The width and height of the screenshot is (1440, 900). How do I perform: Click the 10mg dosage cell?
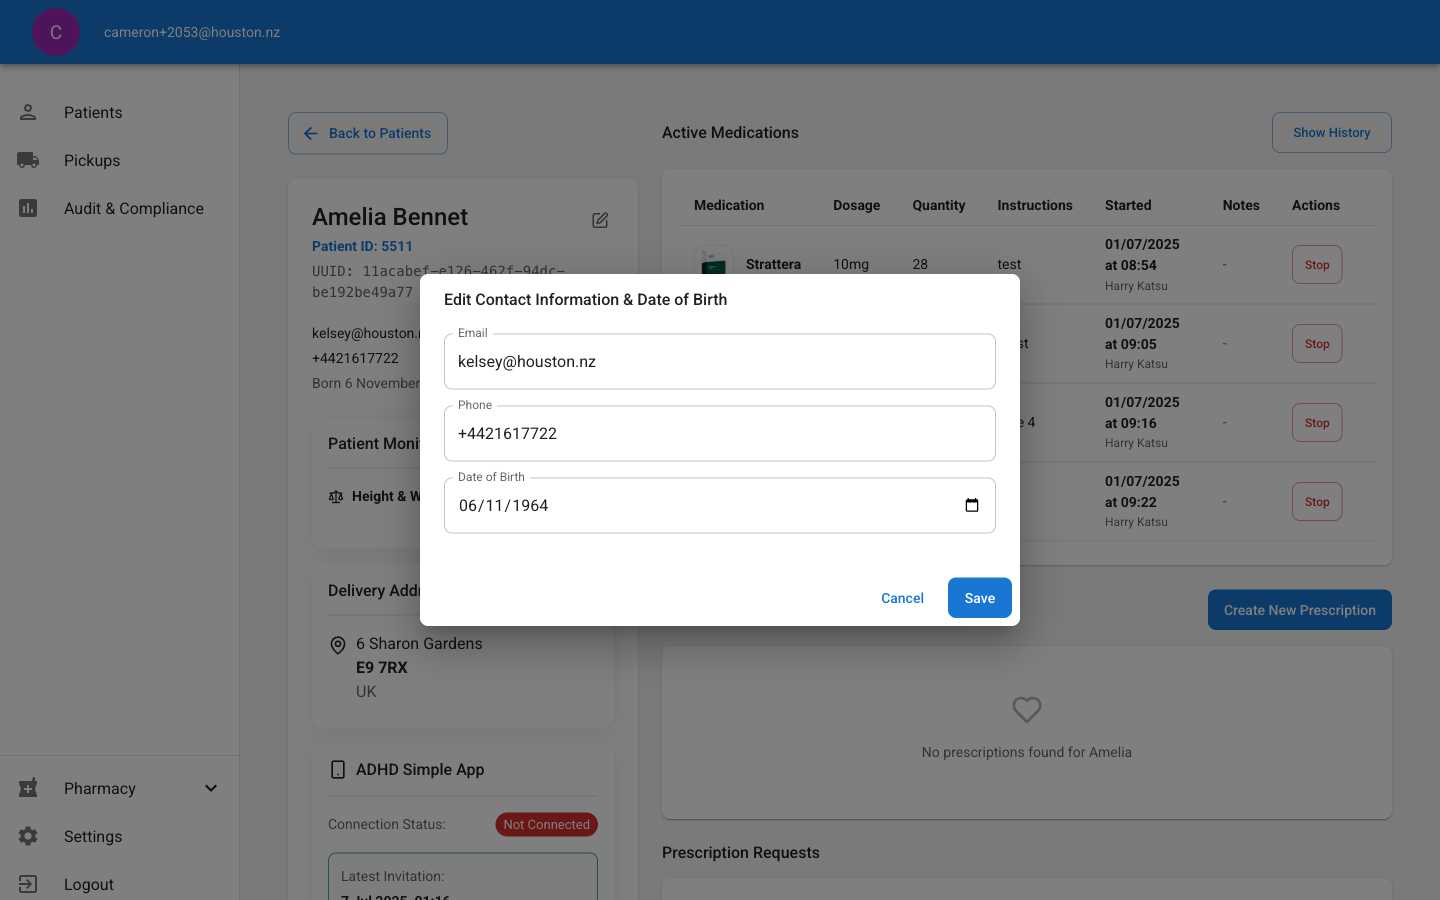tap(851, 264)
